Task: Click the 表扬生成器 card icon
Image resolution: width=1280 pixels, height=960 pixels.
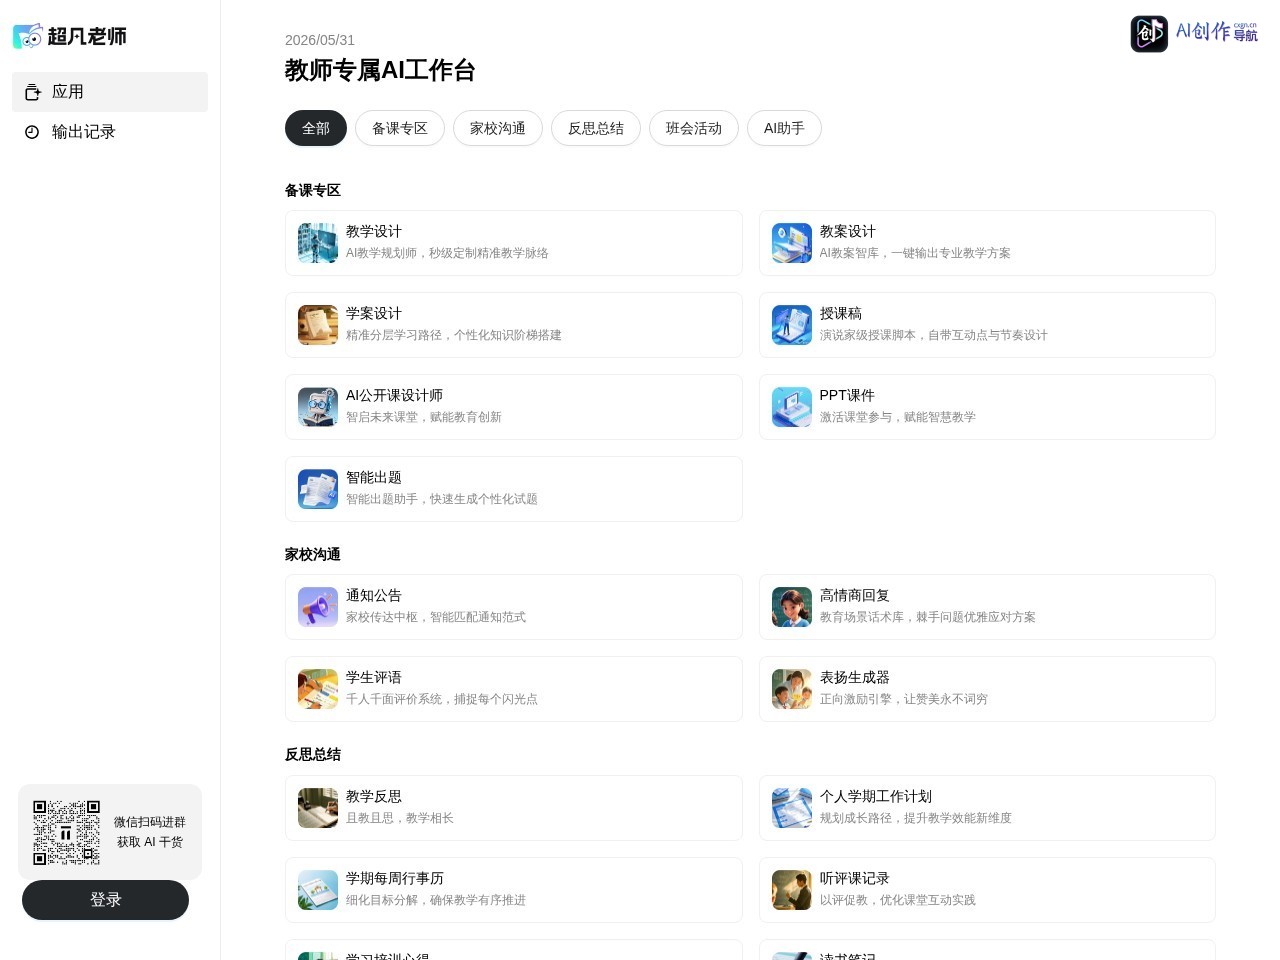Action: click(x=792, y=689)
